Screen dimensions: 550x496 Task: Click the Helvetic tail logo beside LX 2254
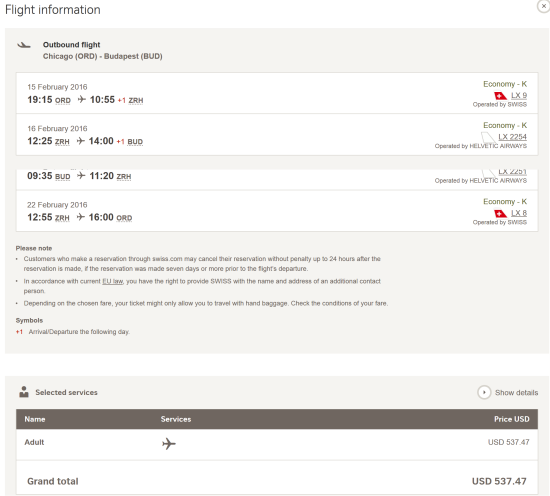488,137
